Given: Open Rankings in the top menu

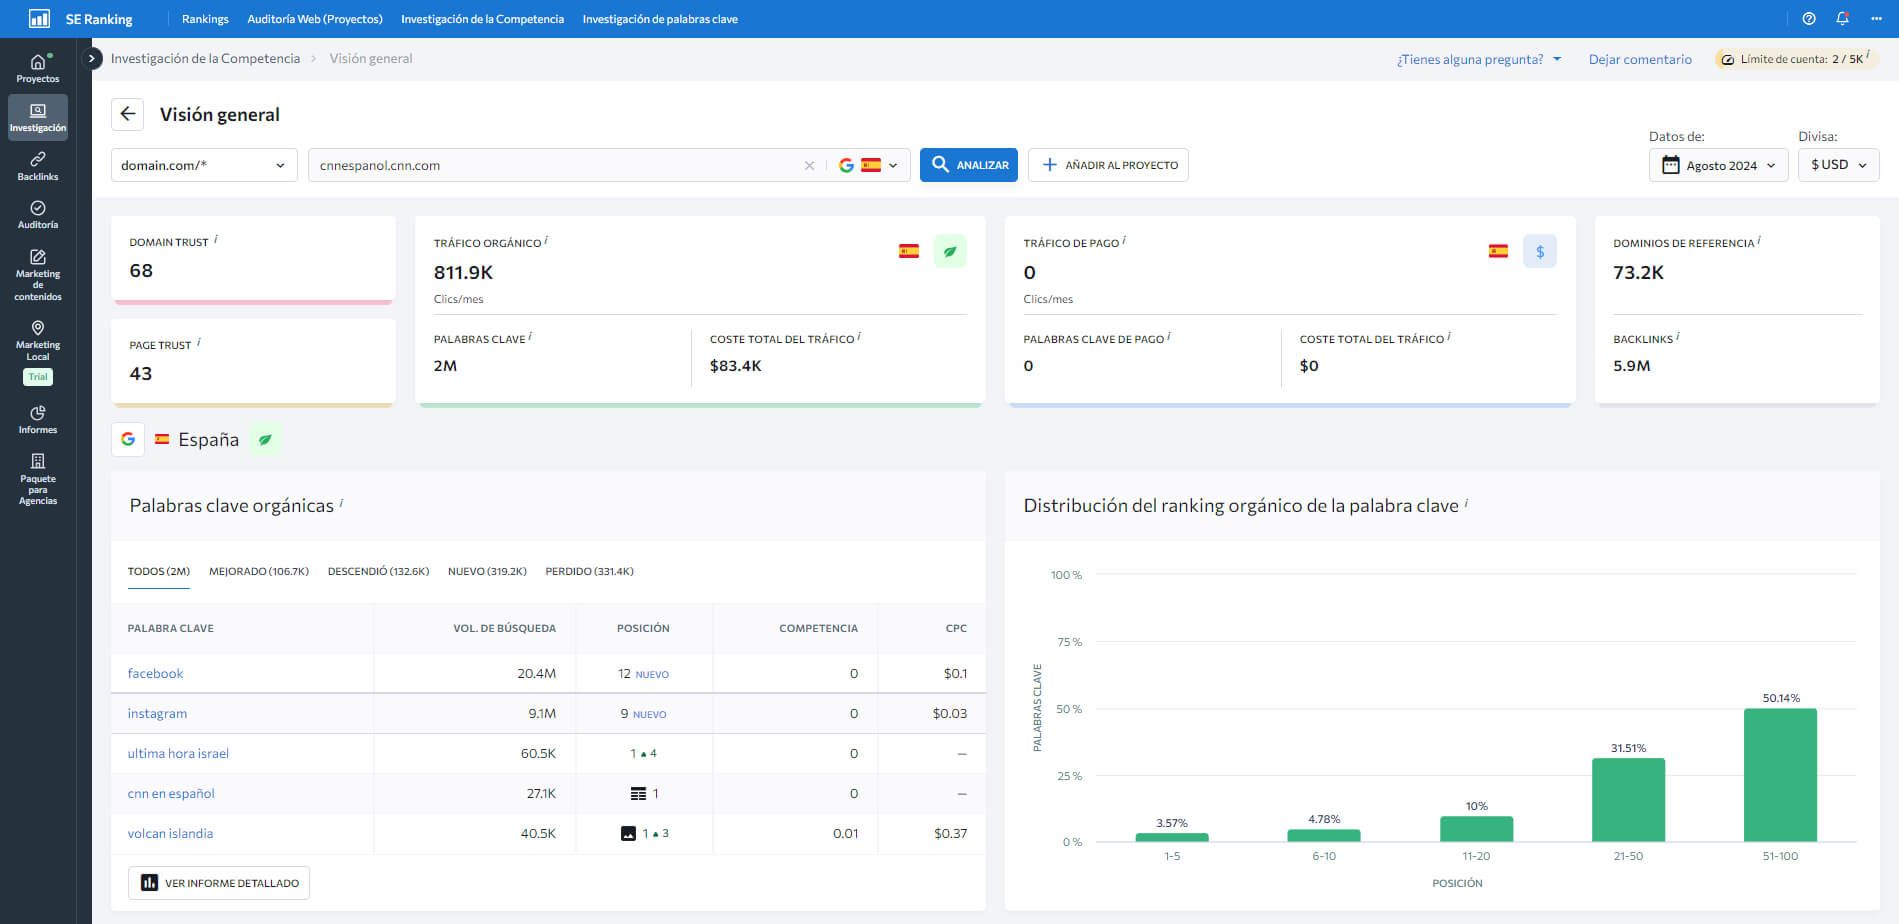Looking at the screenshot, I should click(205, 19).
